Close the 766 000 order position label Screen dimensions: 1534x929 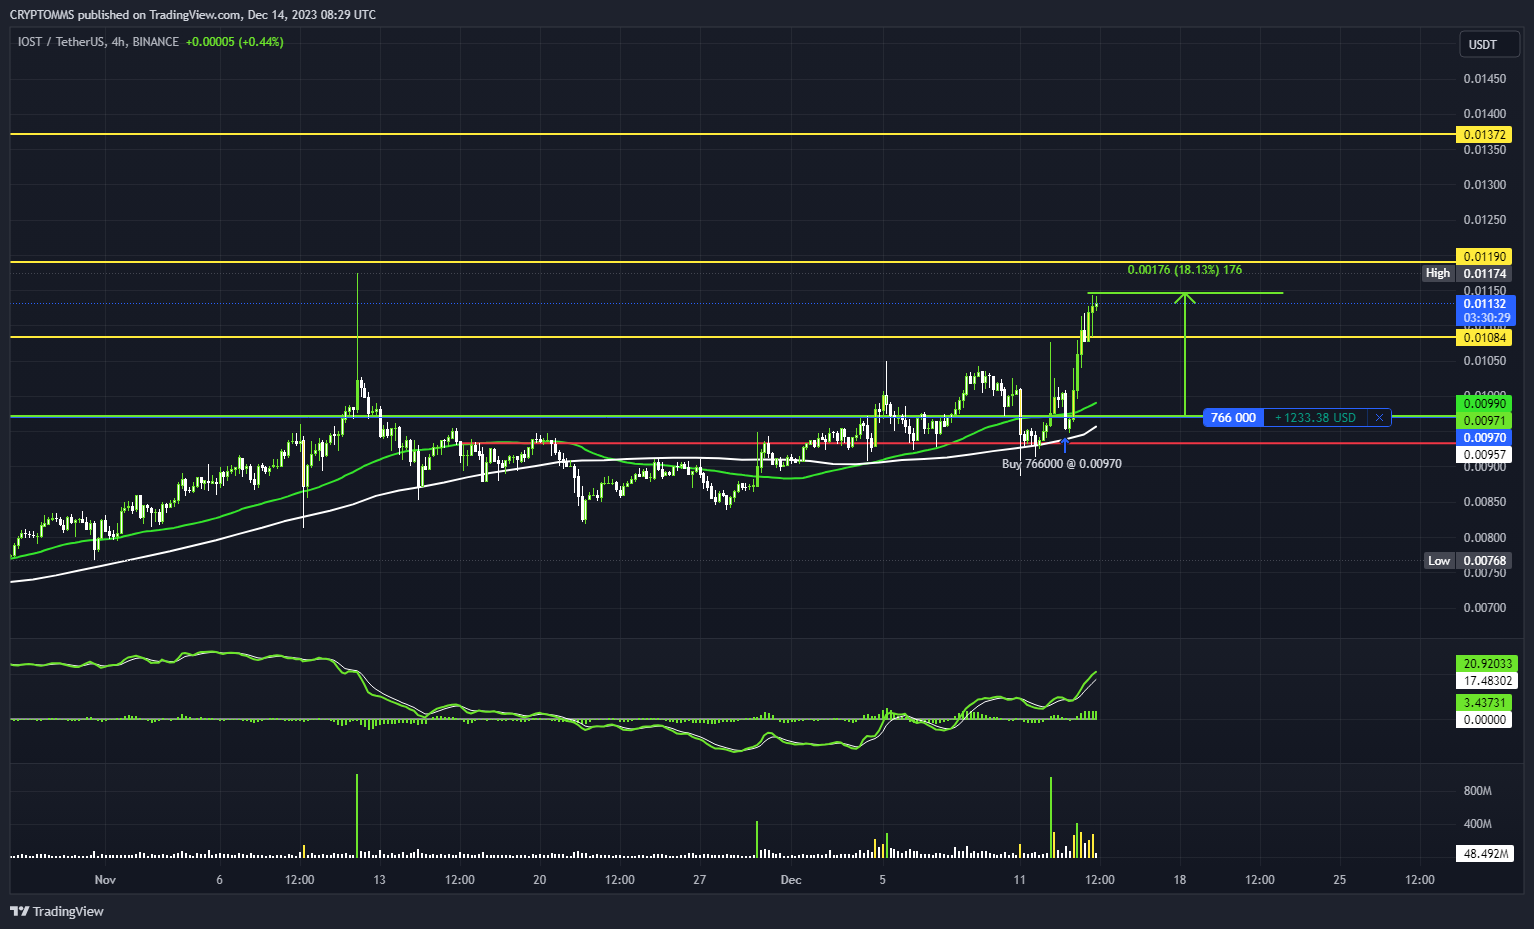(x=1379, y=418)
